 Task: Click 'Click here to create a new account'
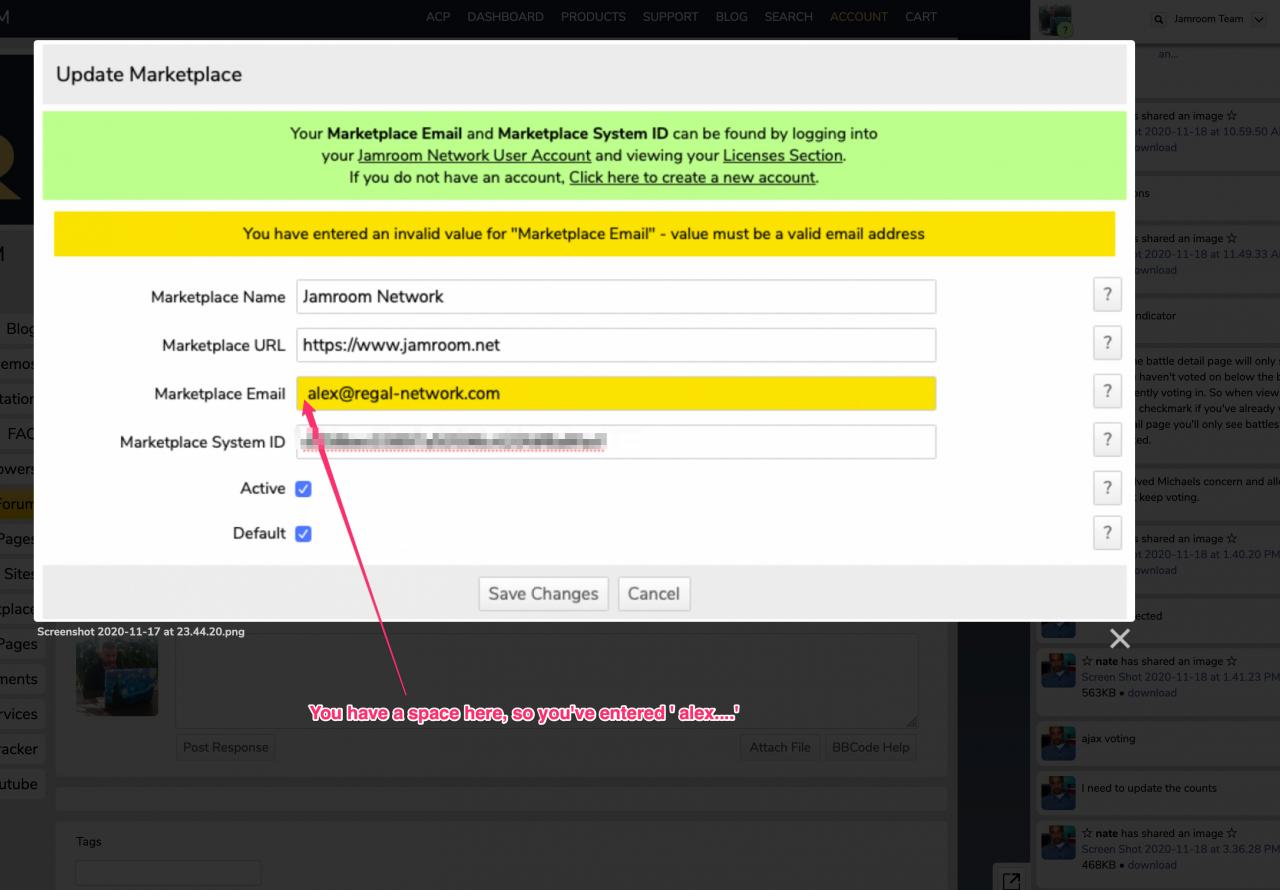693,177
